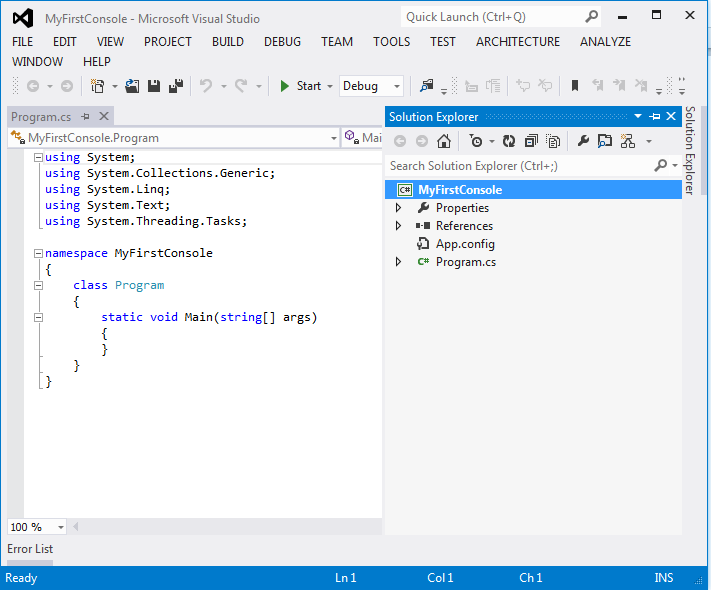The height and width of the screenshot is (590, 711).
Task: Click the Open File toolbar icon
Action: [132, 86]
